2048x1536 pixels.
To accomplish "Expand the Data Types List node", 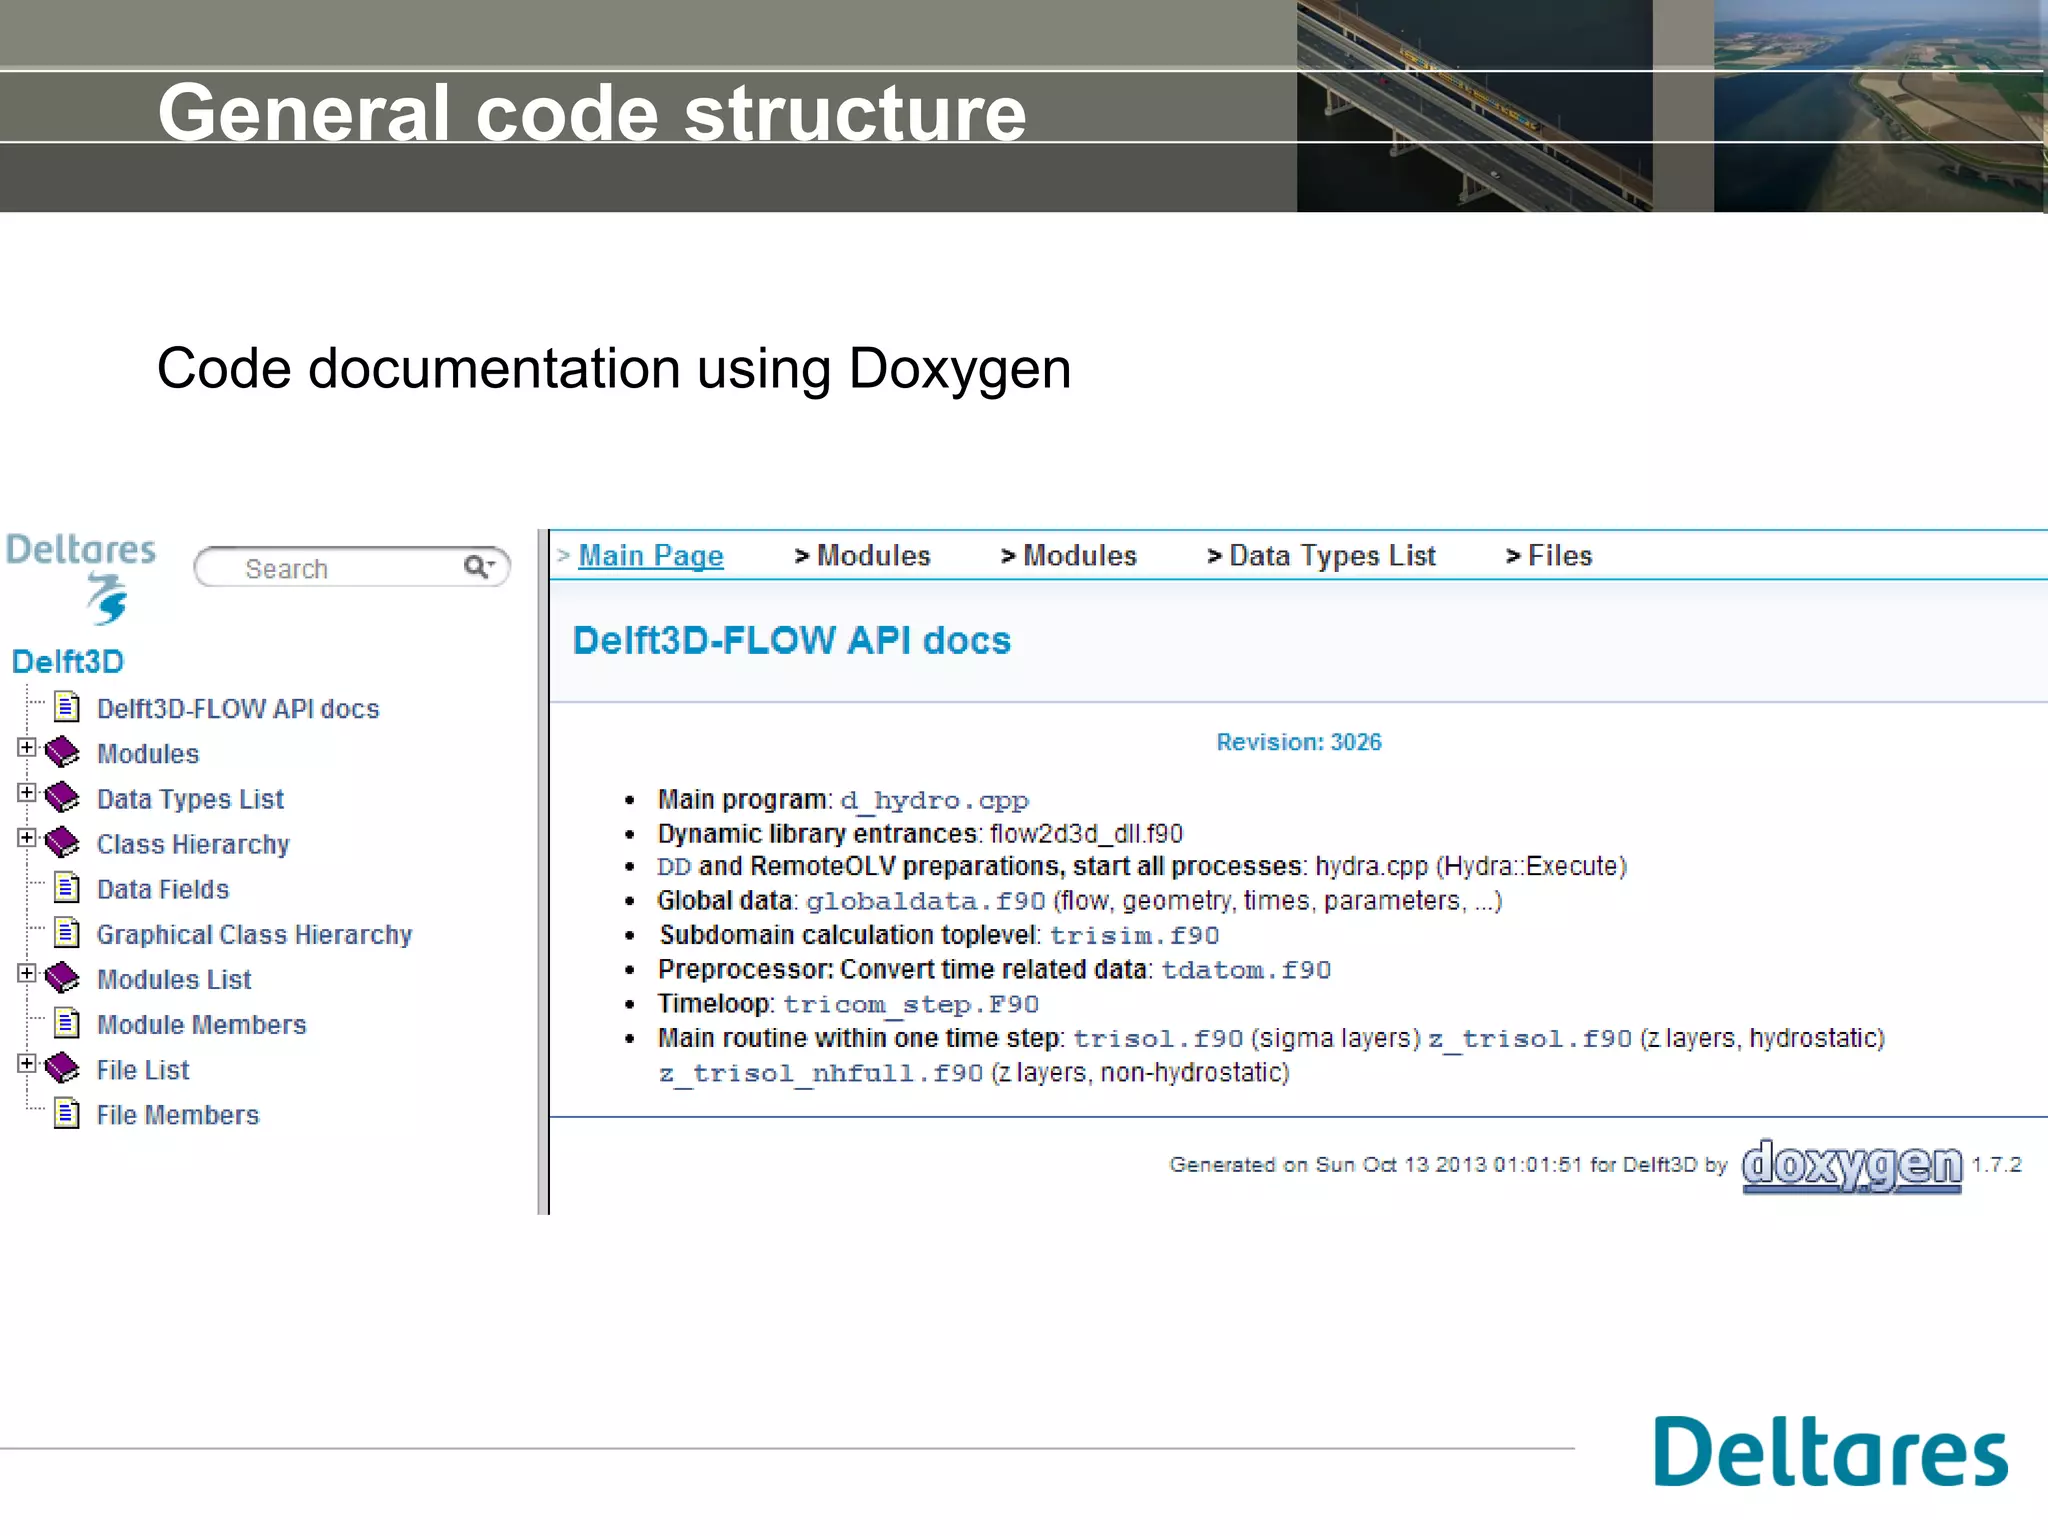I will point(27,792).
